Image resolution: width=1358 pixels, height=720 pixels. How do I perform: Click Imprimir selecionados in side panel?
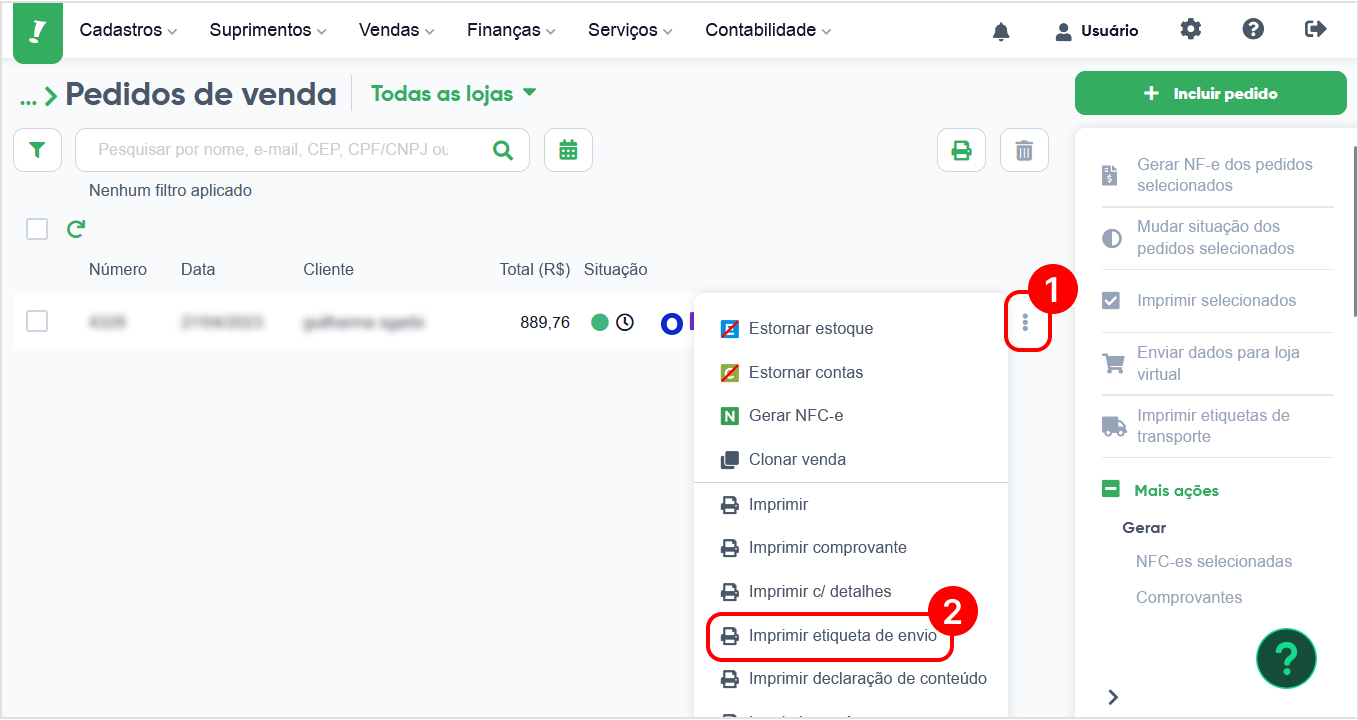(1218, 300)
